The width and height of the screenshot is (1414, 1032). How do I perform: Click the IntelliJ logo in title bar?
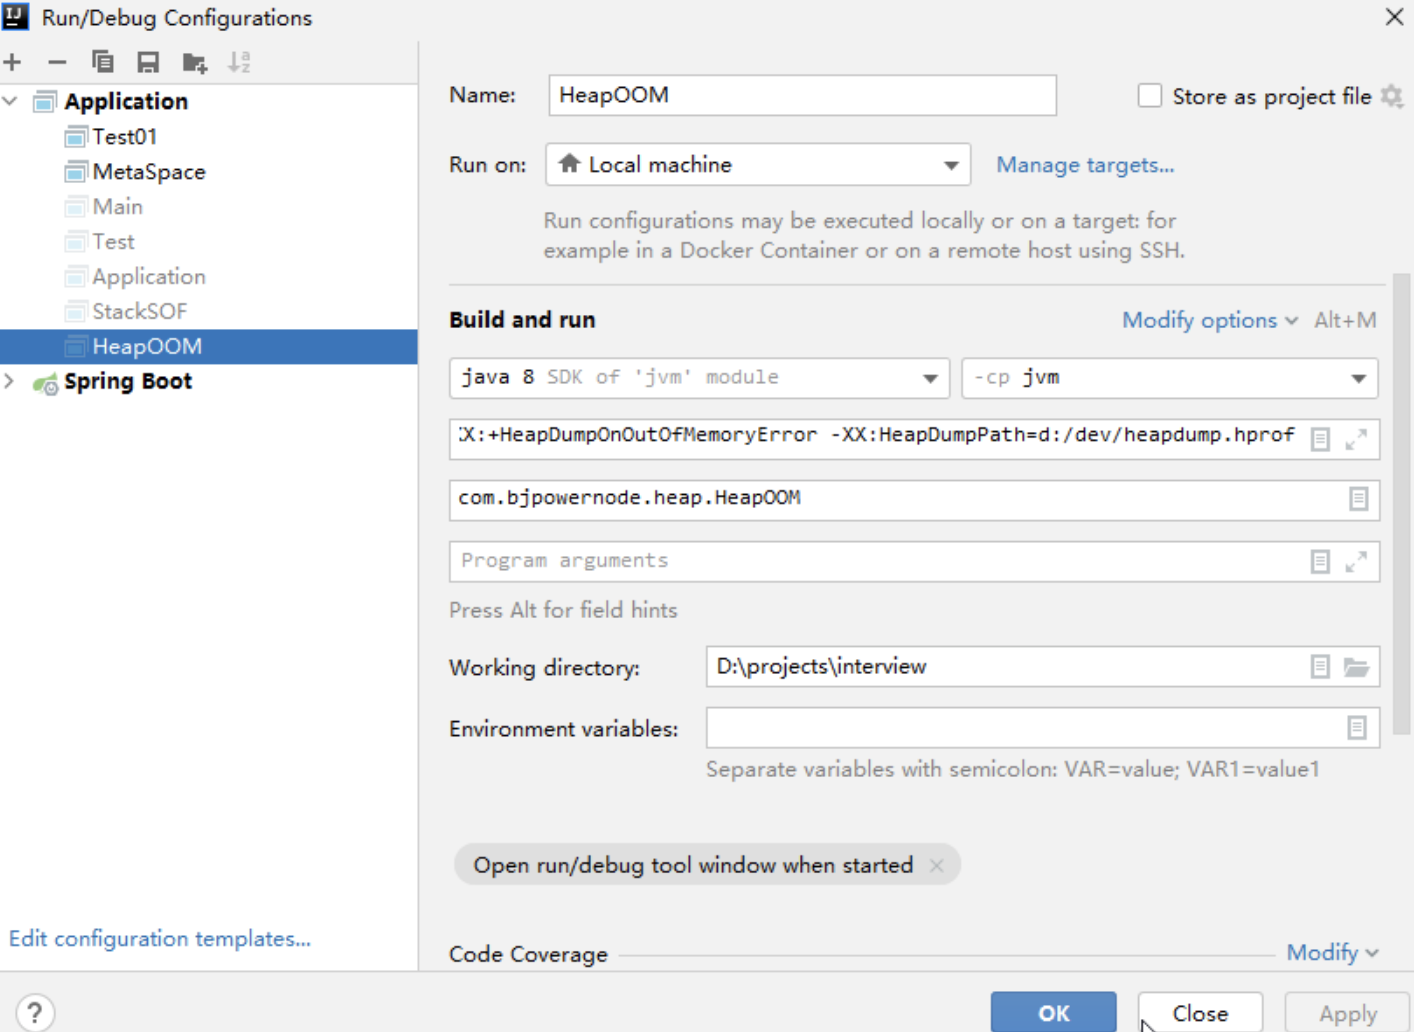[16, 17]
